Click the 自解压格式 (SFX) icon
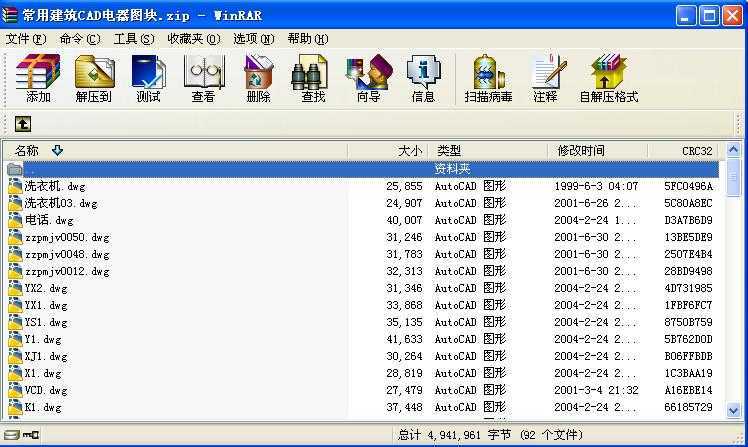 coord(608,78)
